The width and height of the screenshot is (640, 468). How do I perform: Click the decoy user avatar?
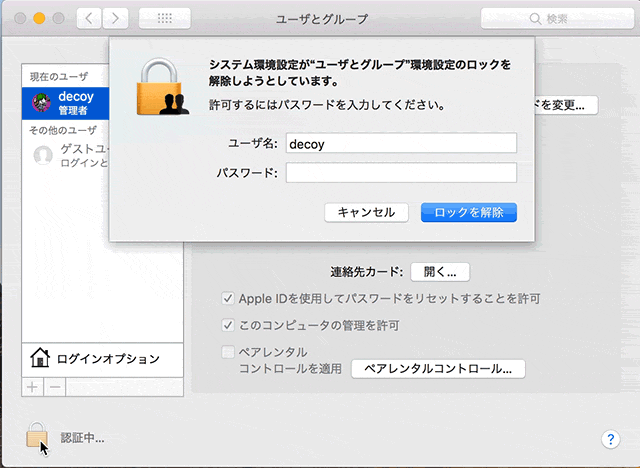point(42,102)
